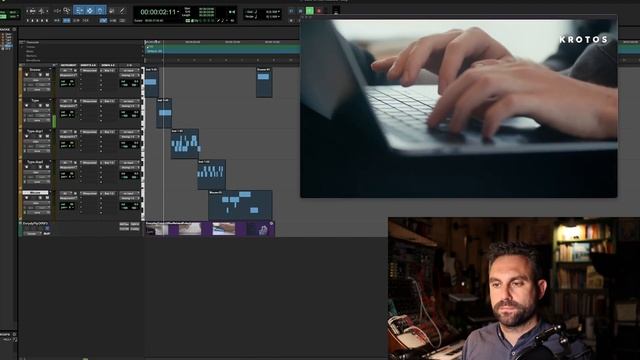This screenshot has height=360, width=640.
Task: Open the Type track output selector
Action: 129,106
